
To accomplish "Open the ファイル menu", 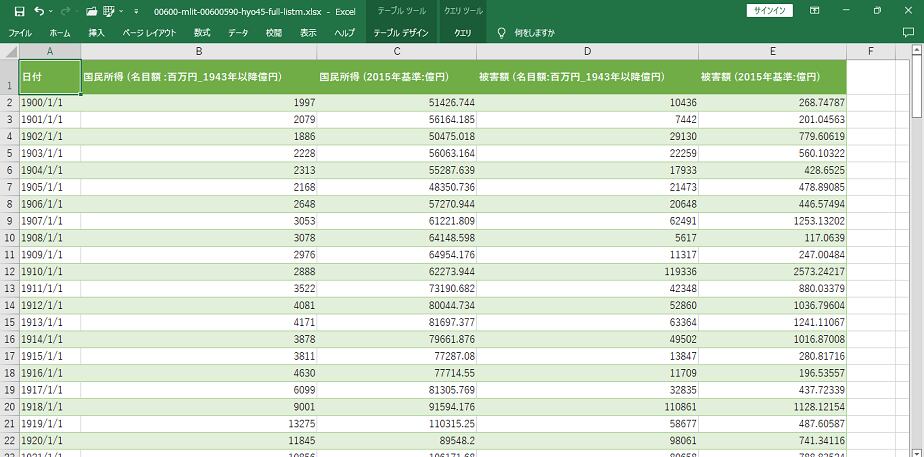I will click(x=20, y=33).
